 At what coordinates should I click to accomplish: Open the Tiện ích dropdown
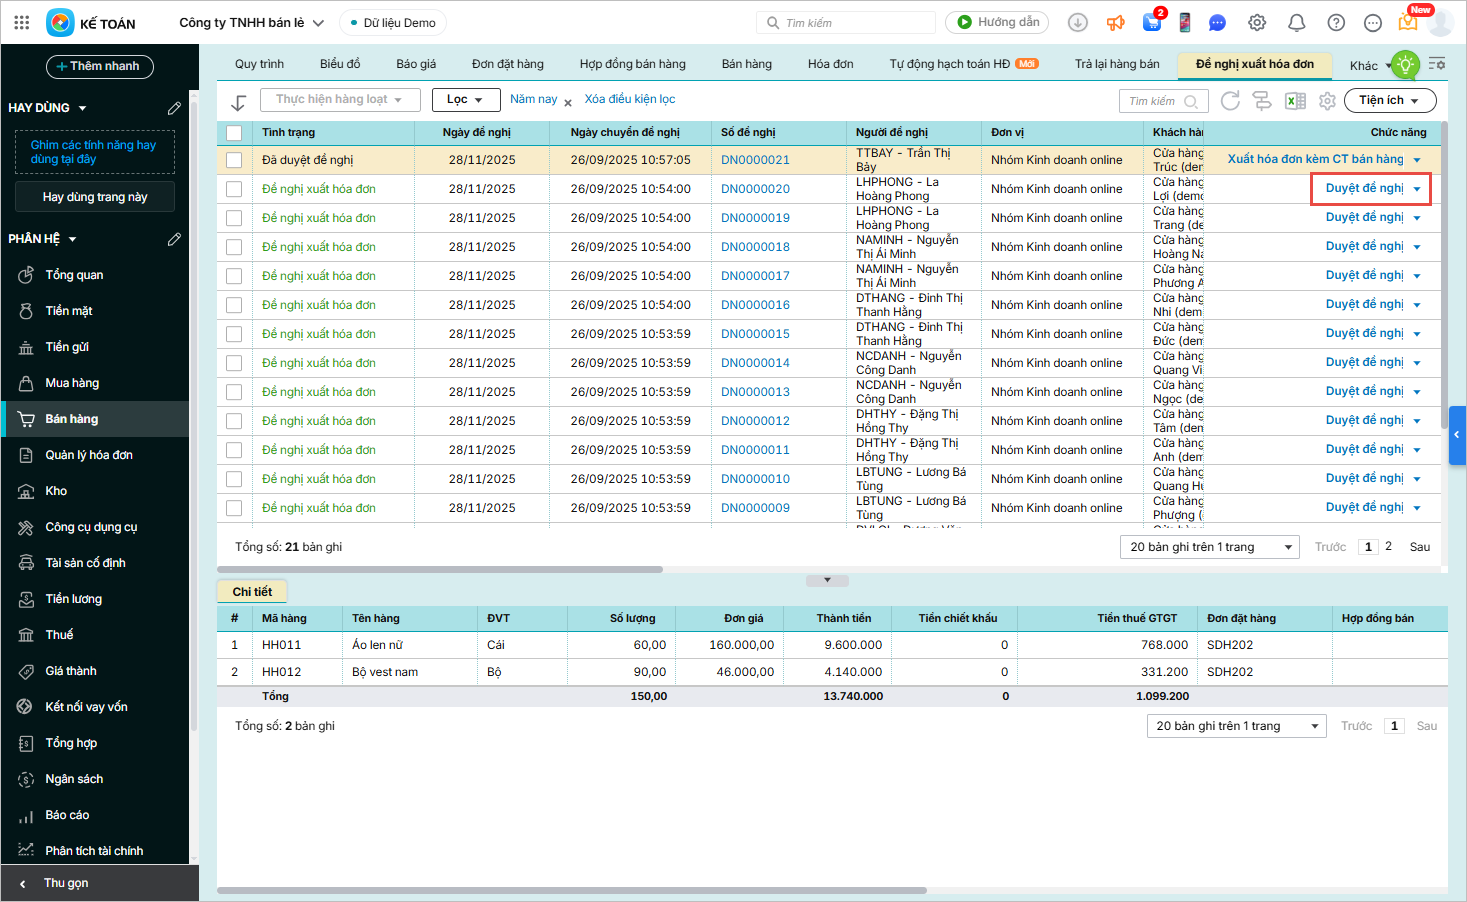click(x=1389, y=101)
